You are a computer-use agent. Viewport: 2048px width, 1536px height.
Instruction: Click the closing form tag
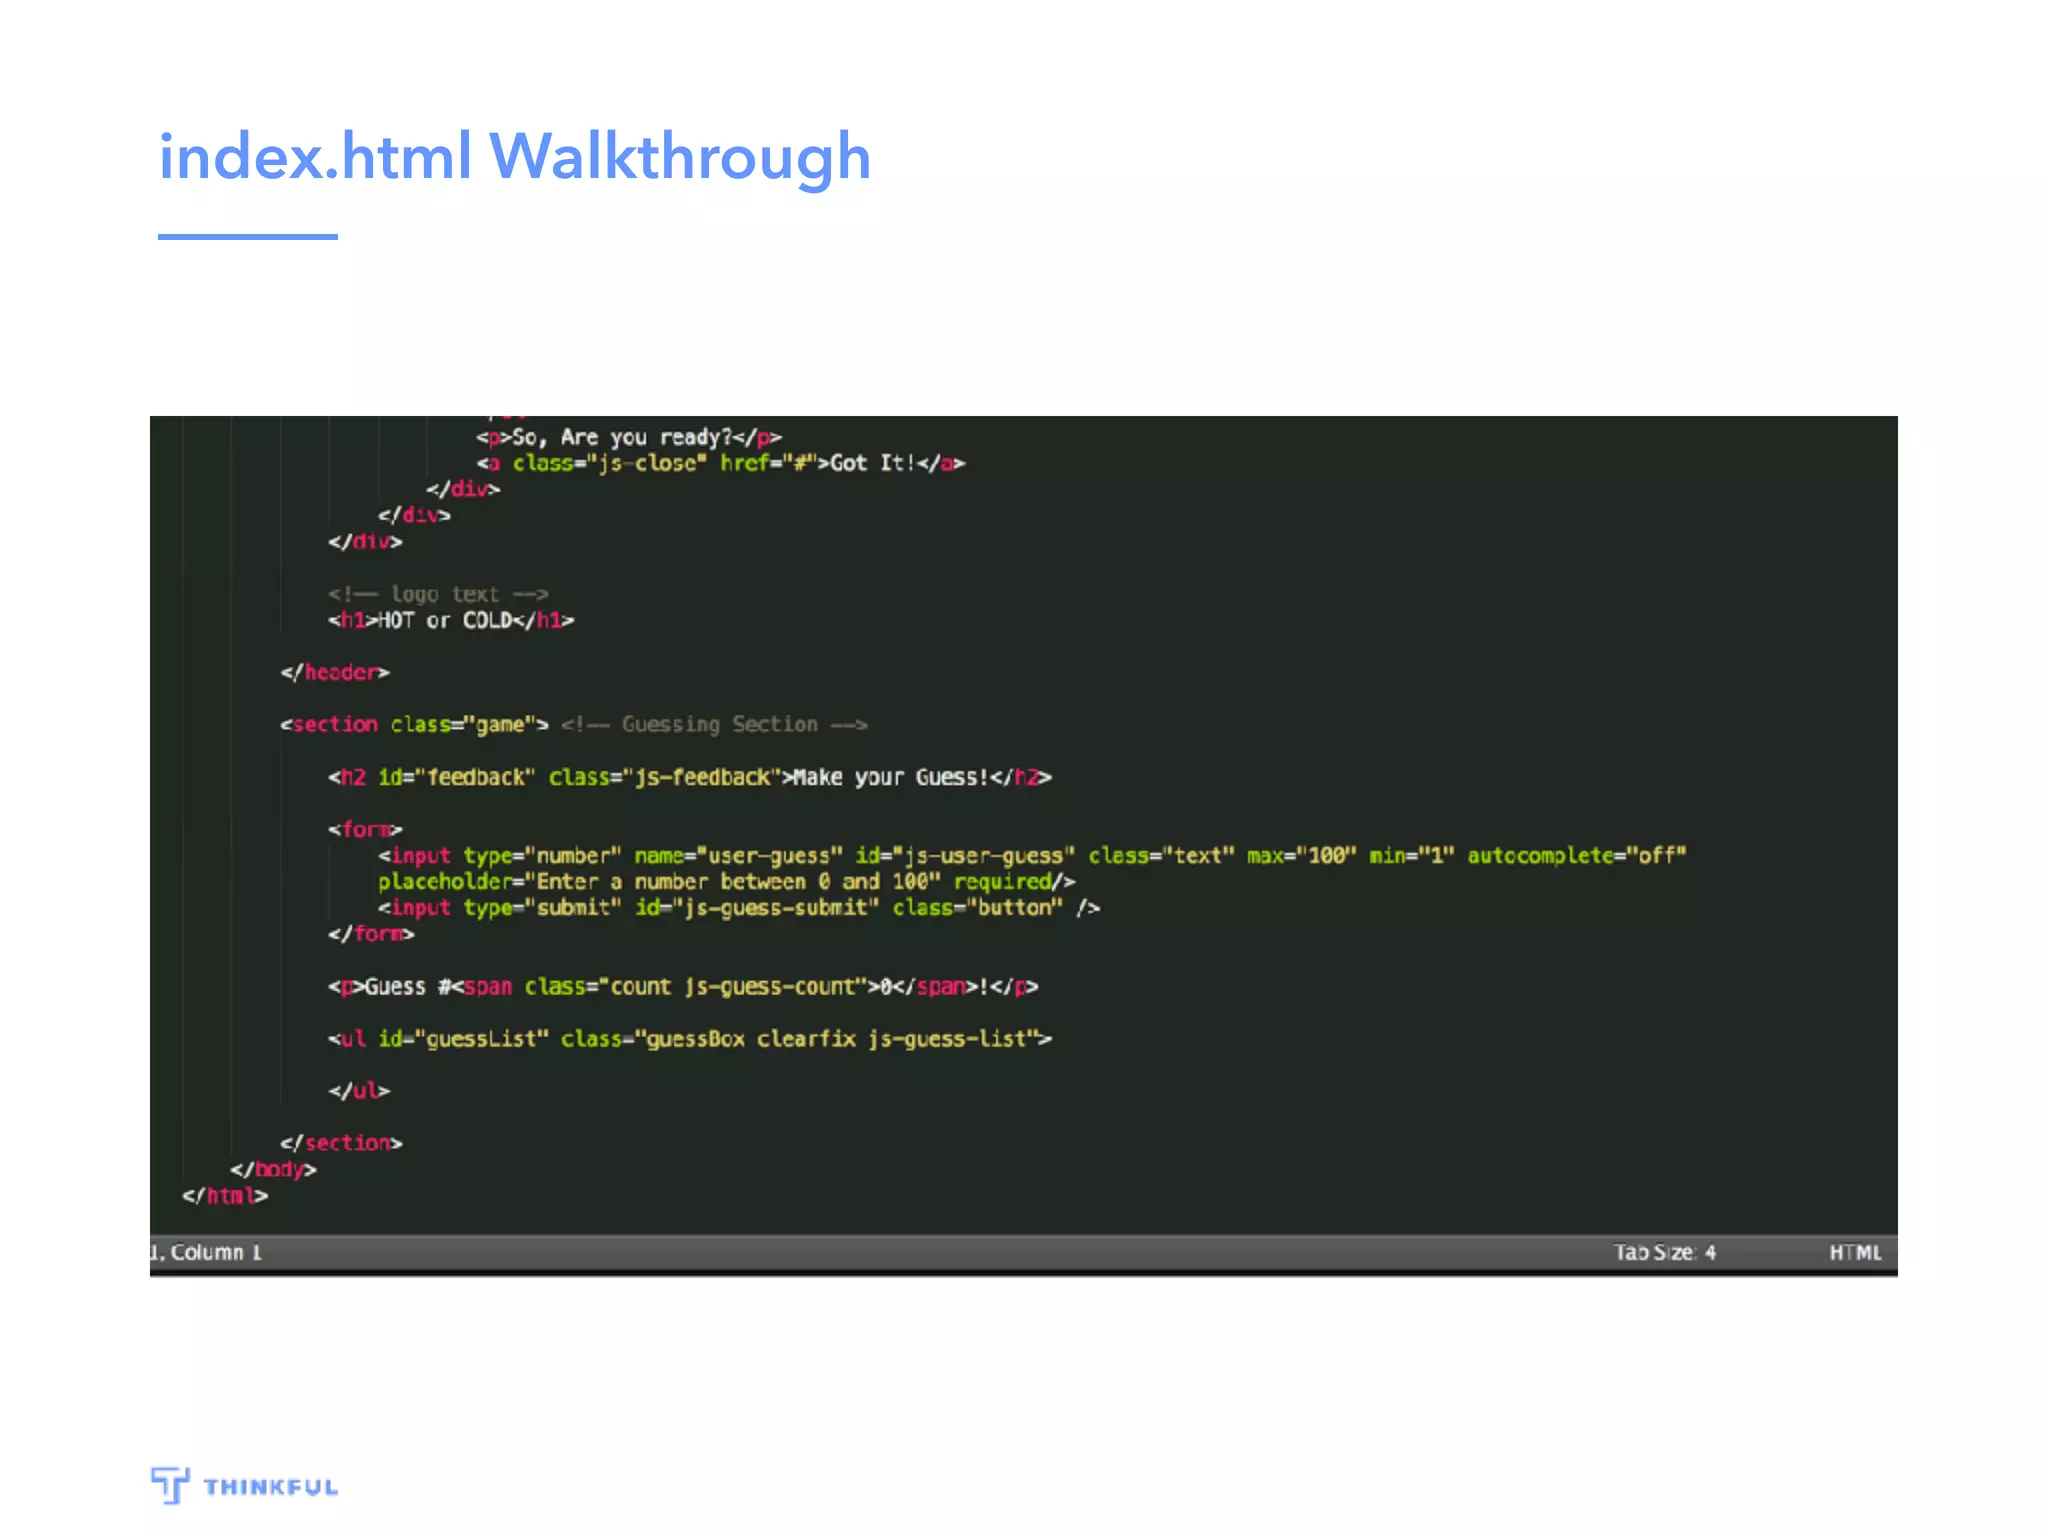point(371,933)
